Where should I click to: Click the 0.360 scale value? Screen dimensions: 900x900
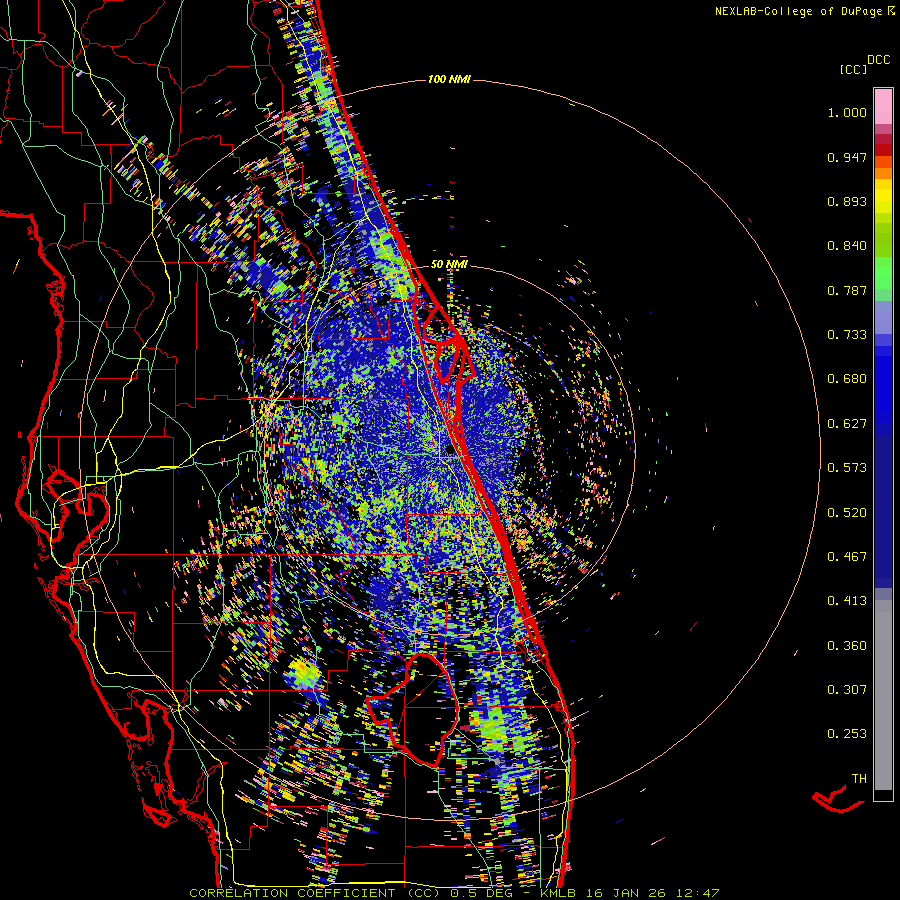(847, 646)
